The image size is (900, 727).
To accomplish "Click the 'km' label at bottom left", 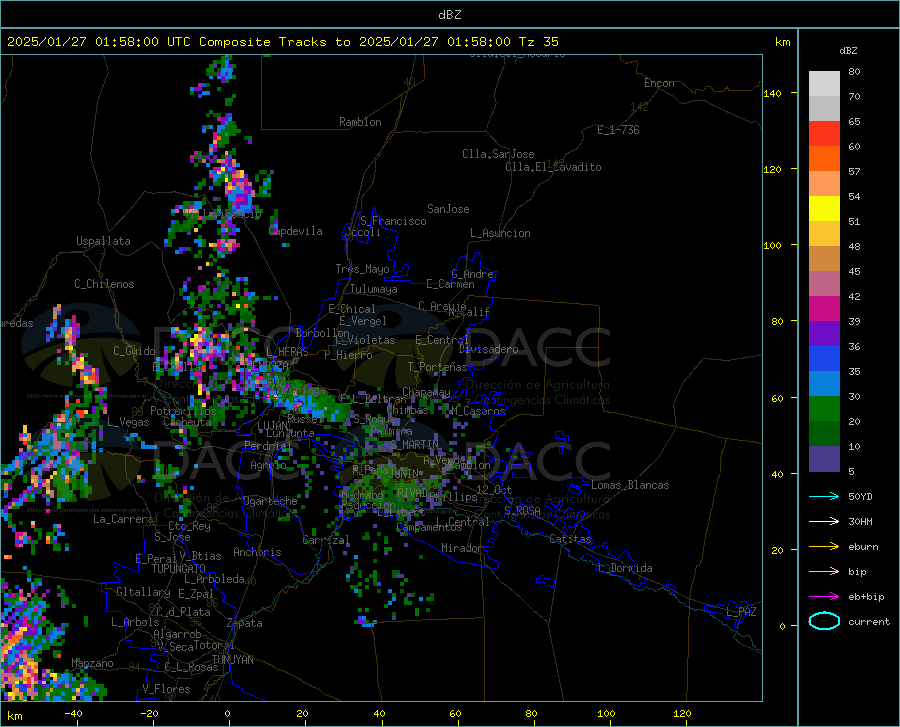I will [x=14, y=716].
